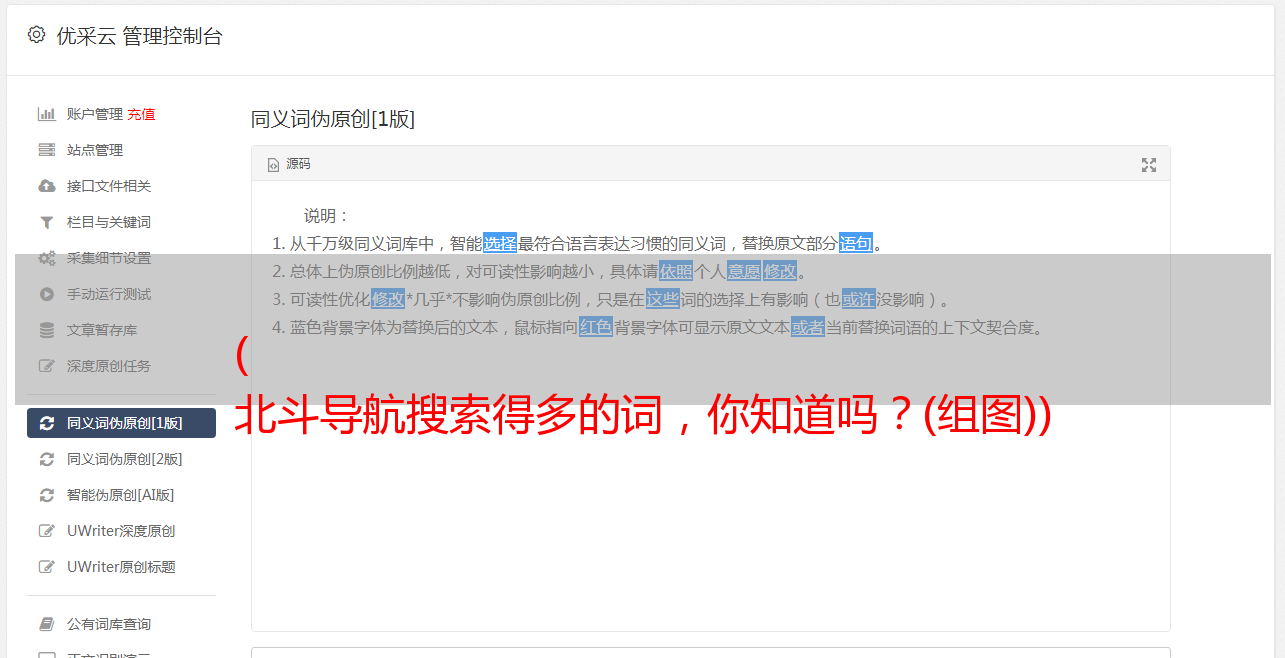Select the 同义词伪原创[1版] menu item
Image resolution: width=1285 pixels, height=658 pixels.
tap(121, 423)
